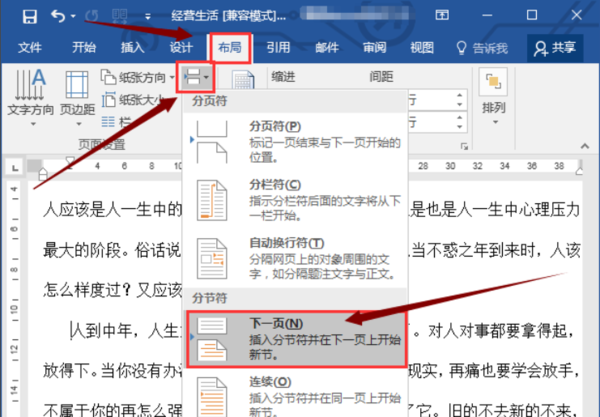Image resolution: width=600 pixels, height=417 pixels.
Task: Open the 引用 references tab
Action: point(278,48)
